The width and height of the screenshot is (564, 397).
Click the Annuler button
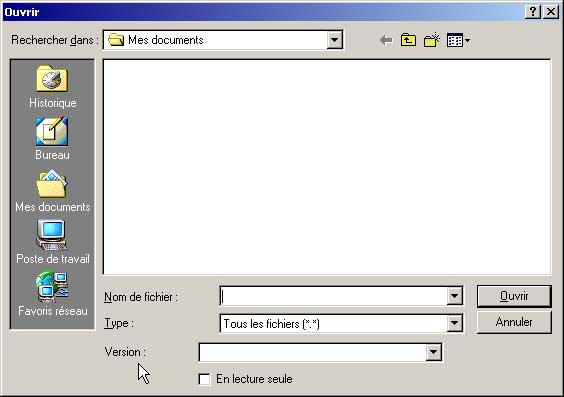click(514, 322)
